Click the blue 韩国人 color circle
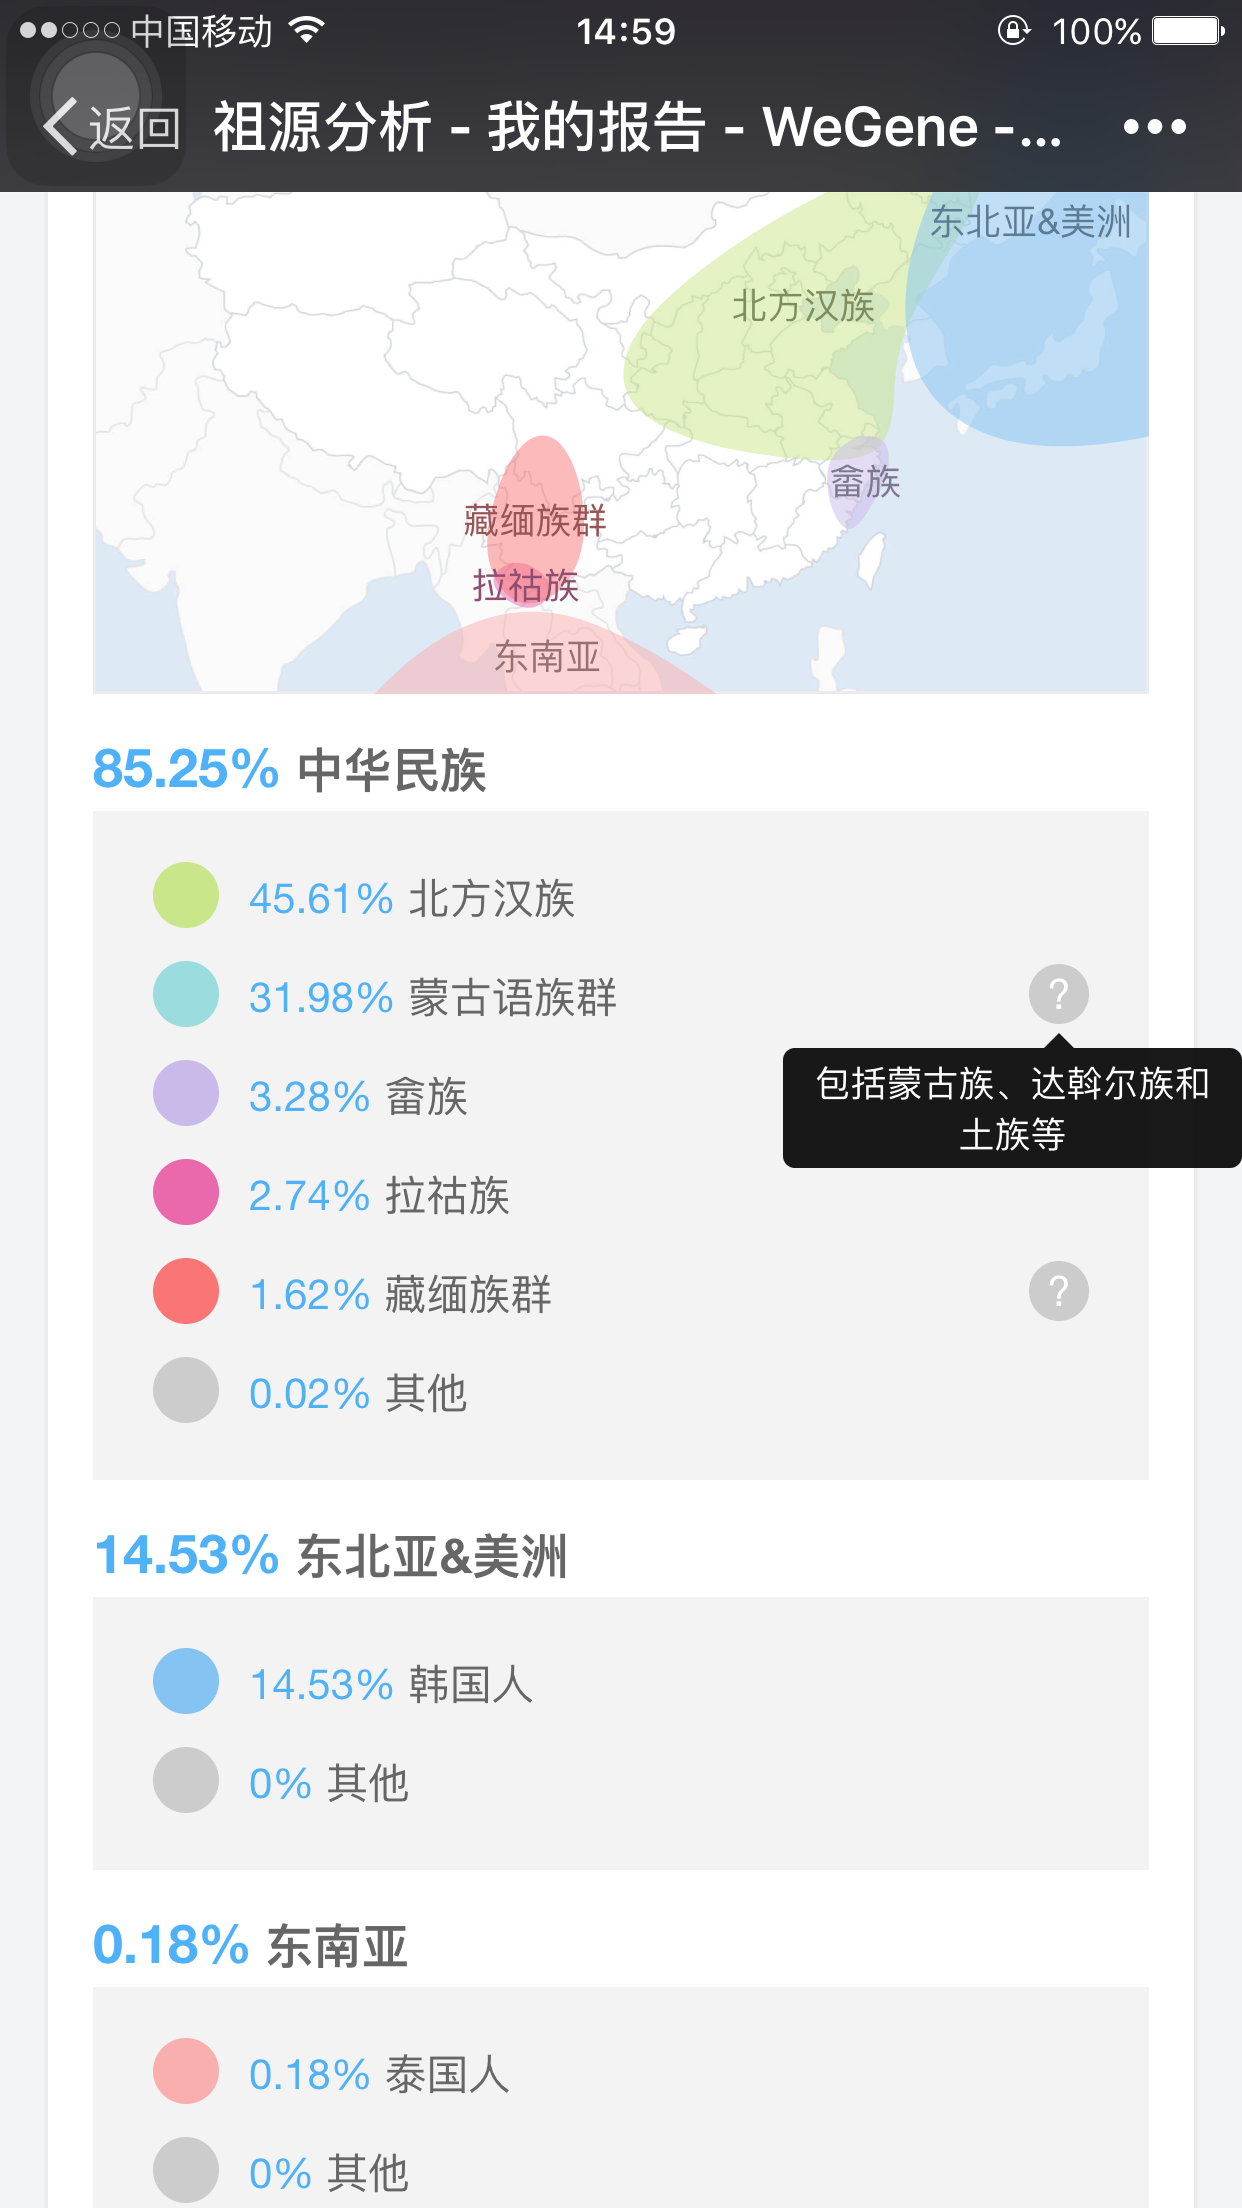Image resolution: width=1242 pixels, height=2208 pixels. click(186, 1681)
